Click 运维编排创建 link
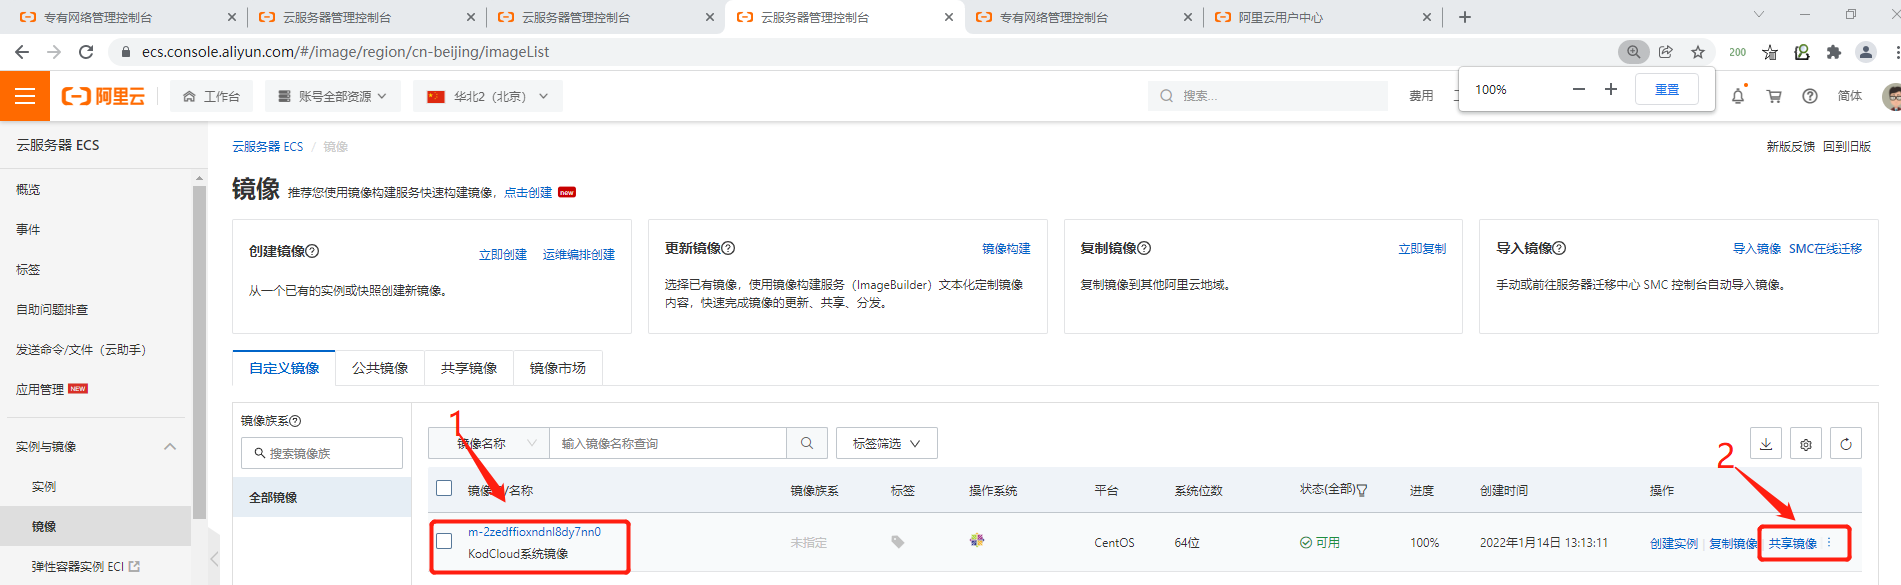The image size is (1901, 585). [x=579, y=255]
